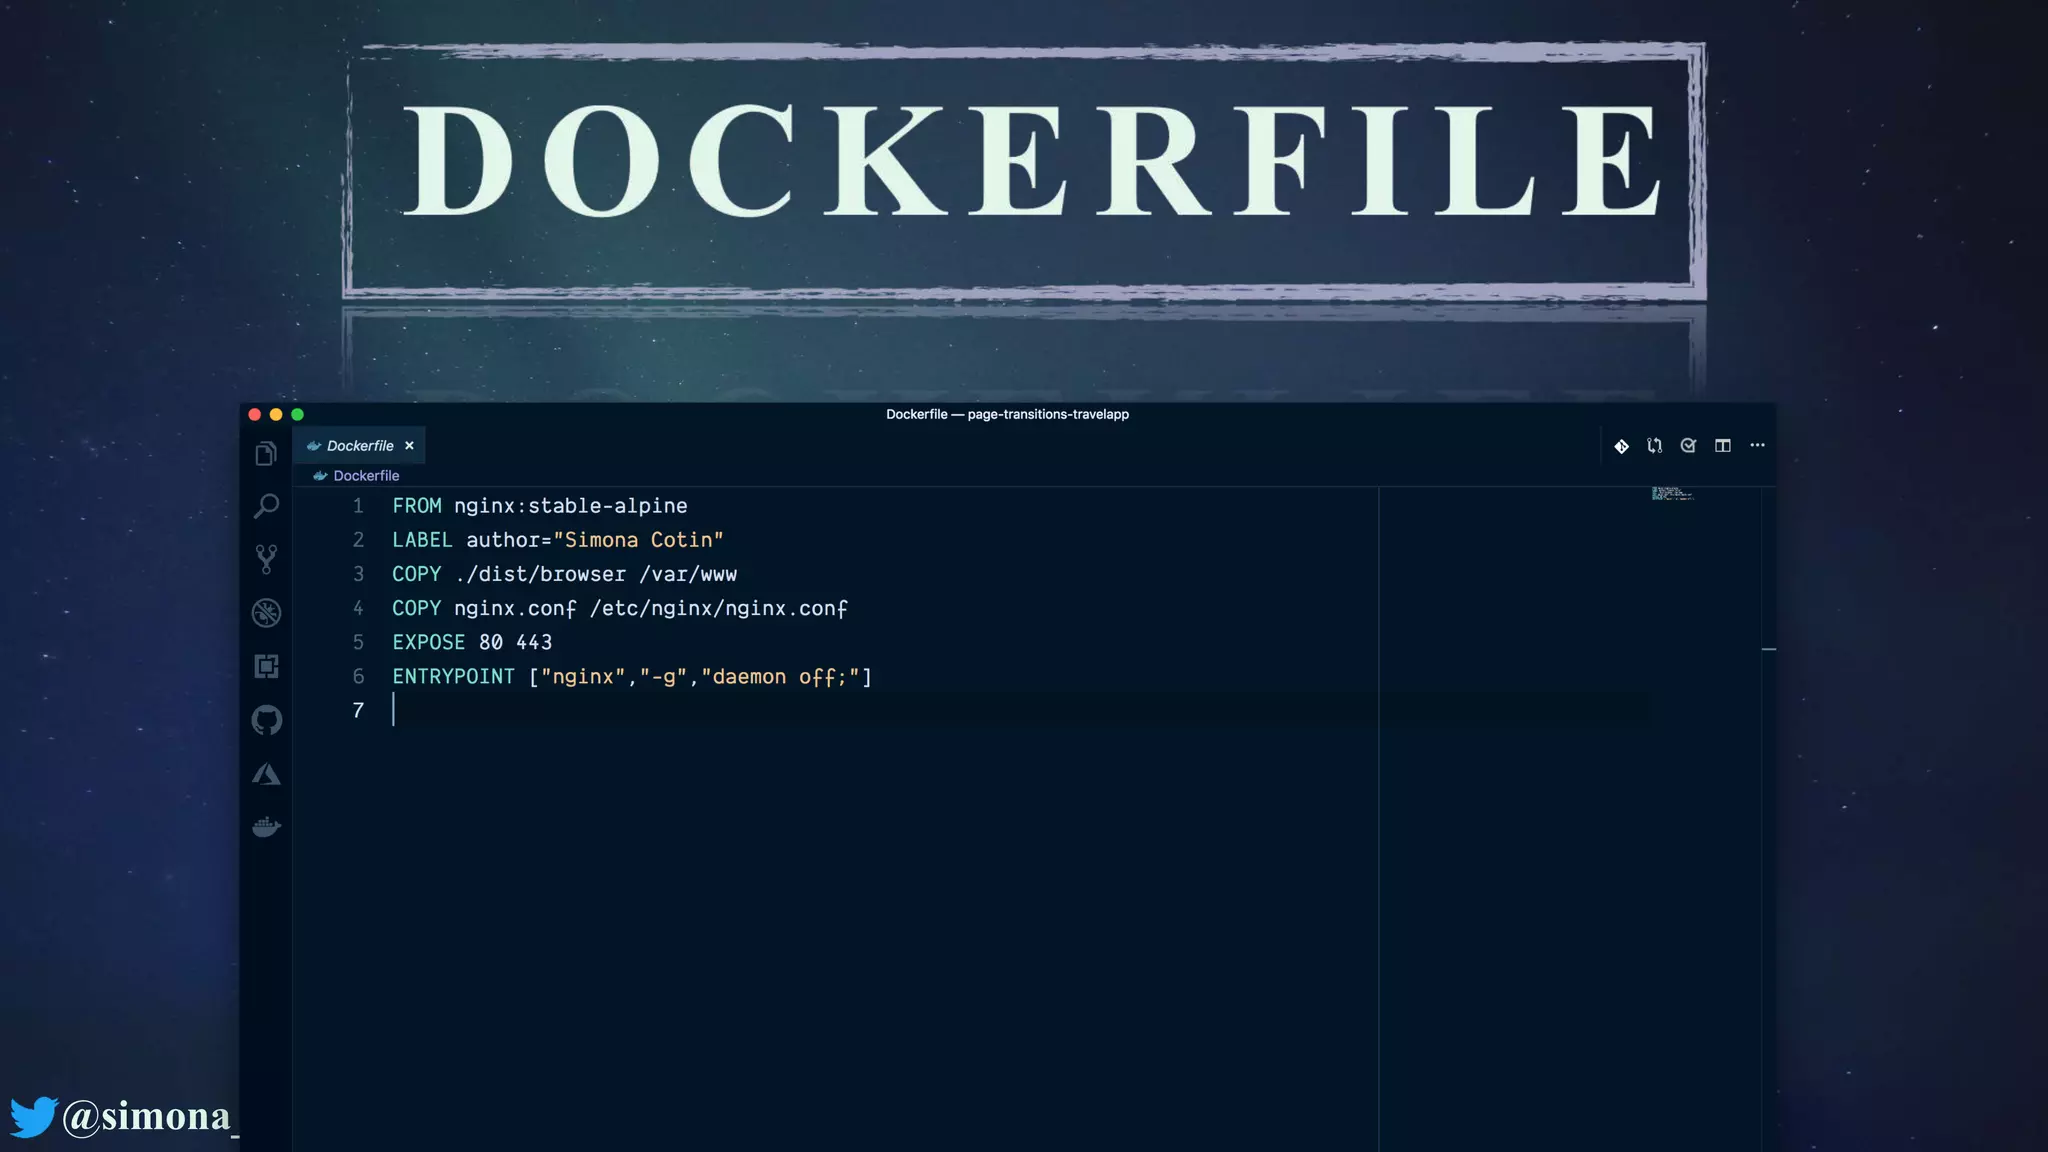
Task: Click the circular checkmark toolbar icon
Action: pyautogui.click(x=1688, y=446)
